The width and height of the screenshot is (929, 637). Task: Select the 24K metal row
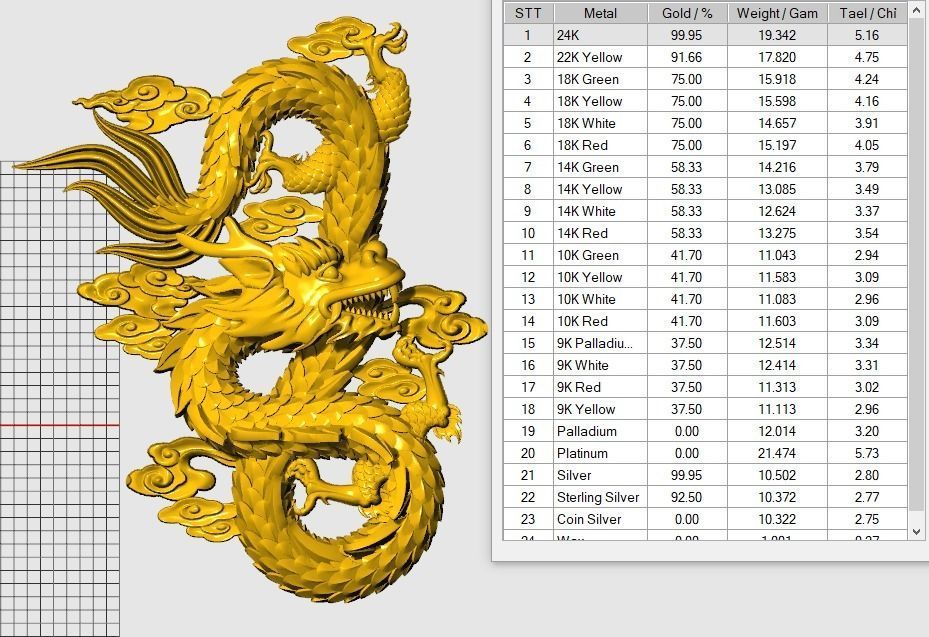point(706,35)
